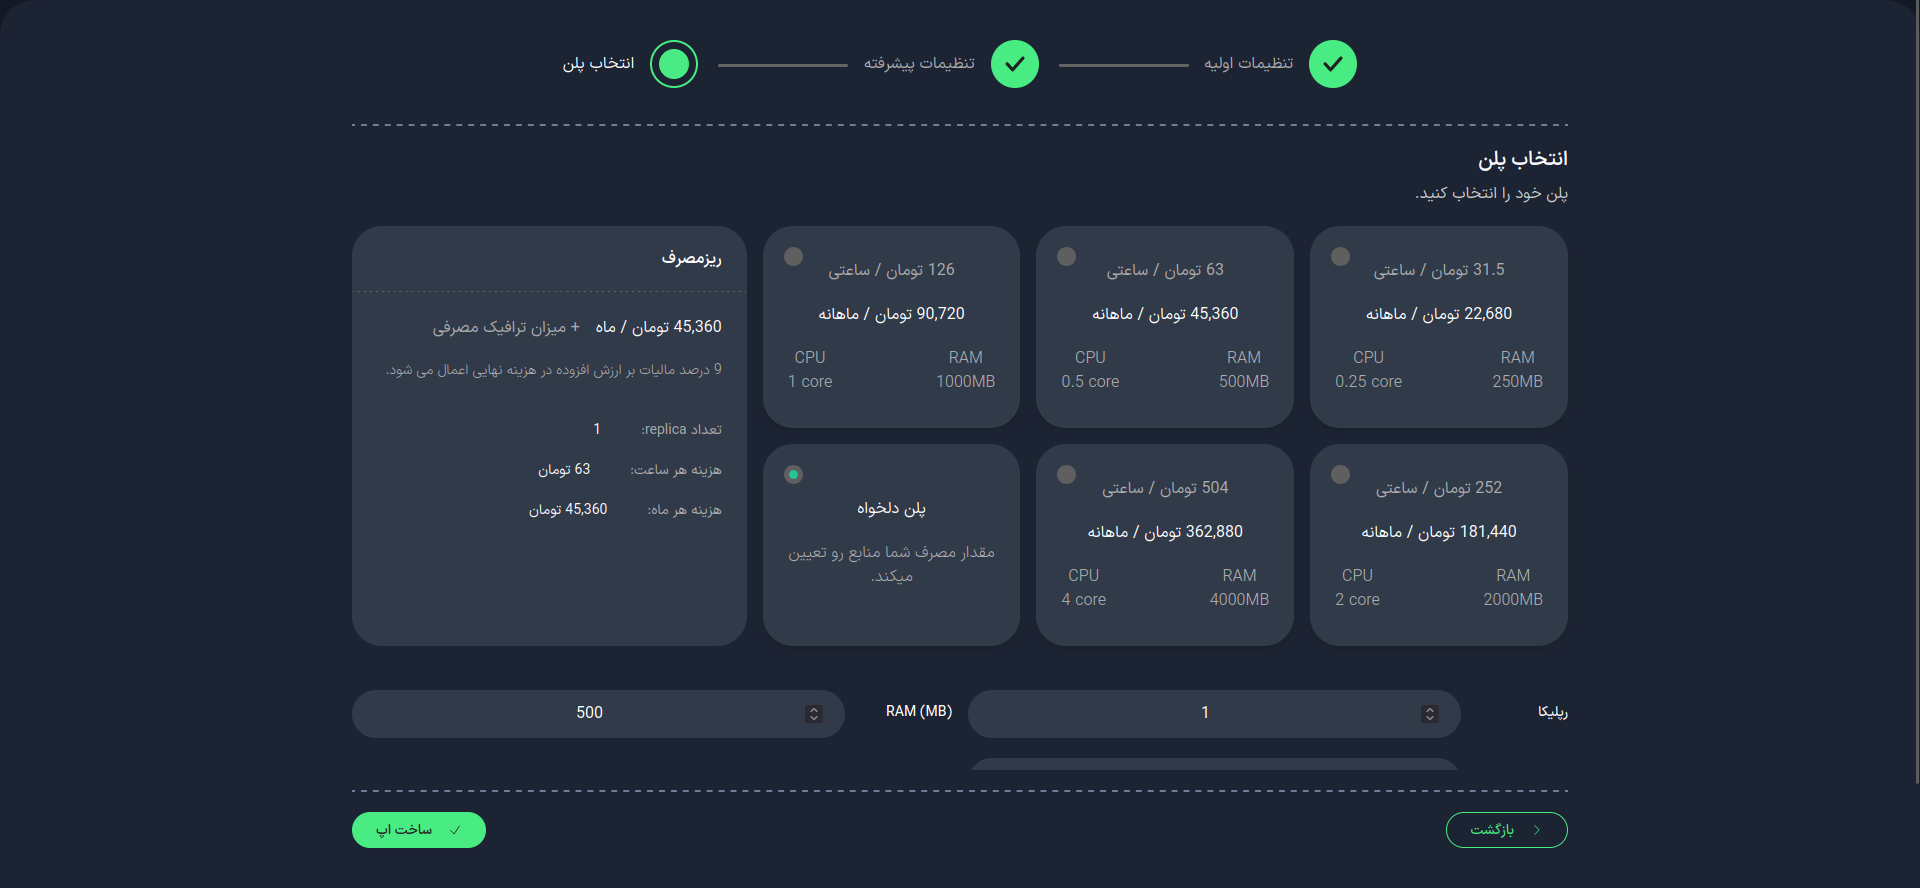
Task: Click the 250MB RAM value
Action: 1517,382
